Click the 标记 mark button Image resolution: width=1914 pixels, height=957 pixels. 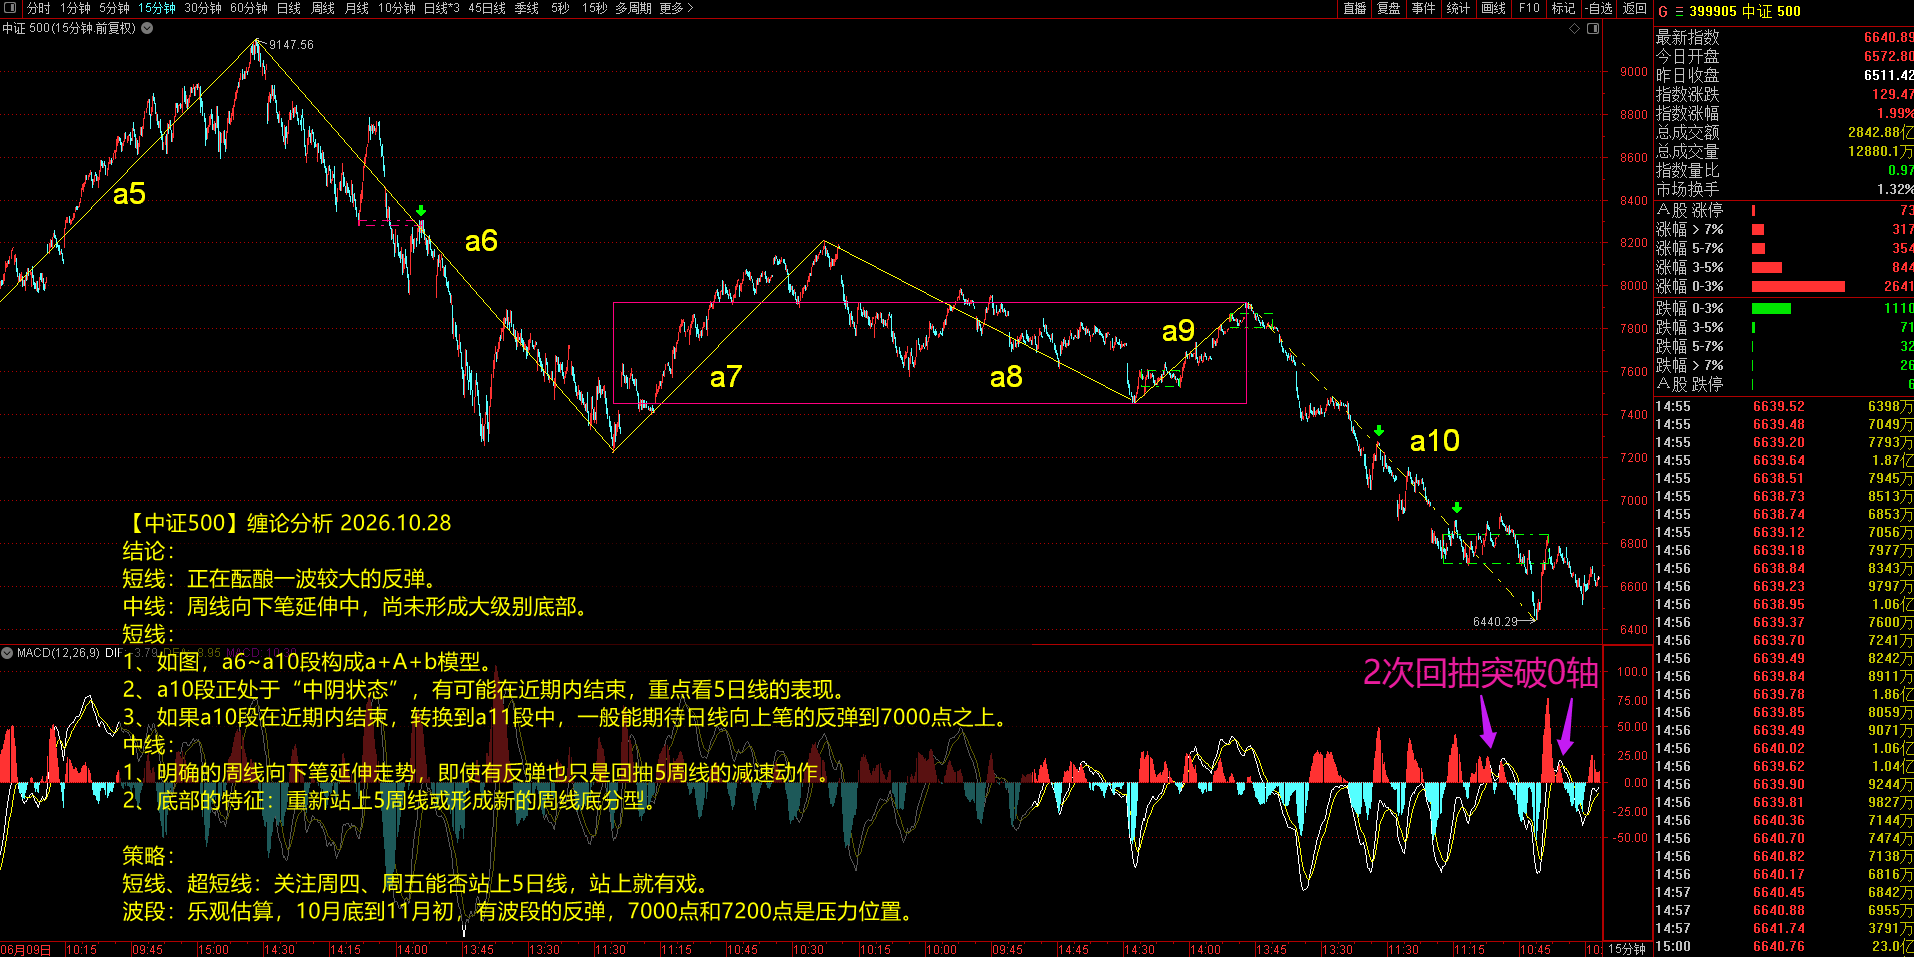[1563, 8]
